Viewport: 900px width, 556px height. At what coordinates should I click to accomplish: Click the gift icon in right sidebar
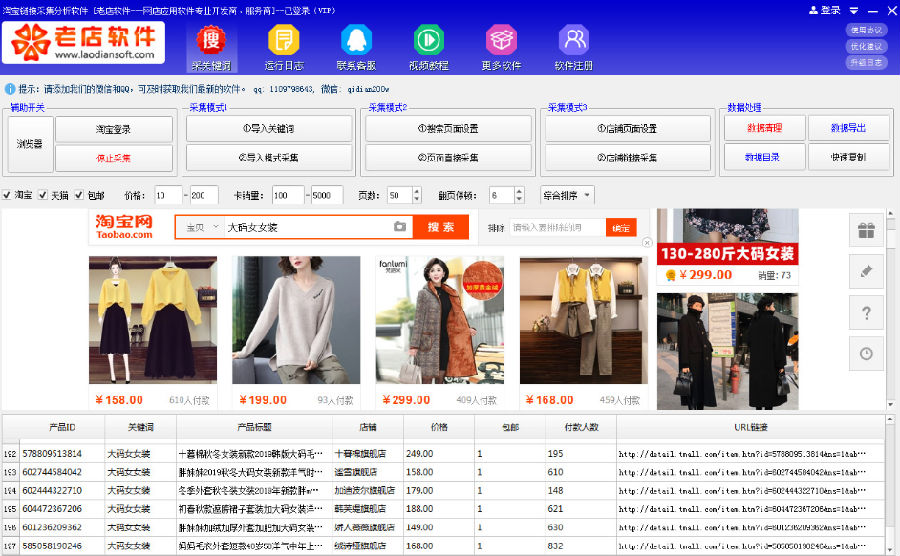[866, 230]
